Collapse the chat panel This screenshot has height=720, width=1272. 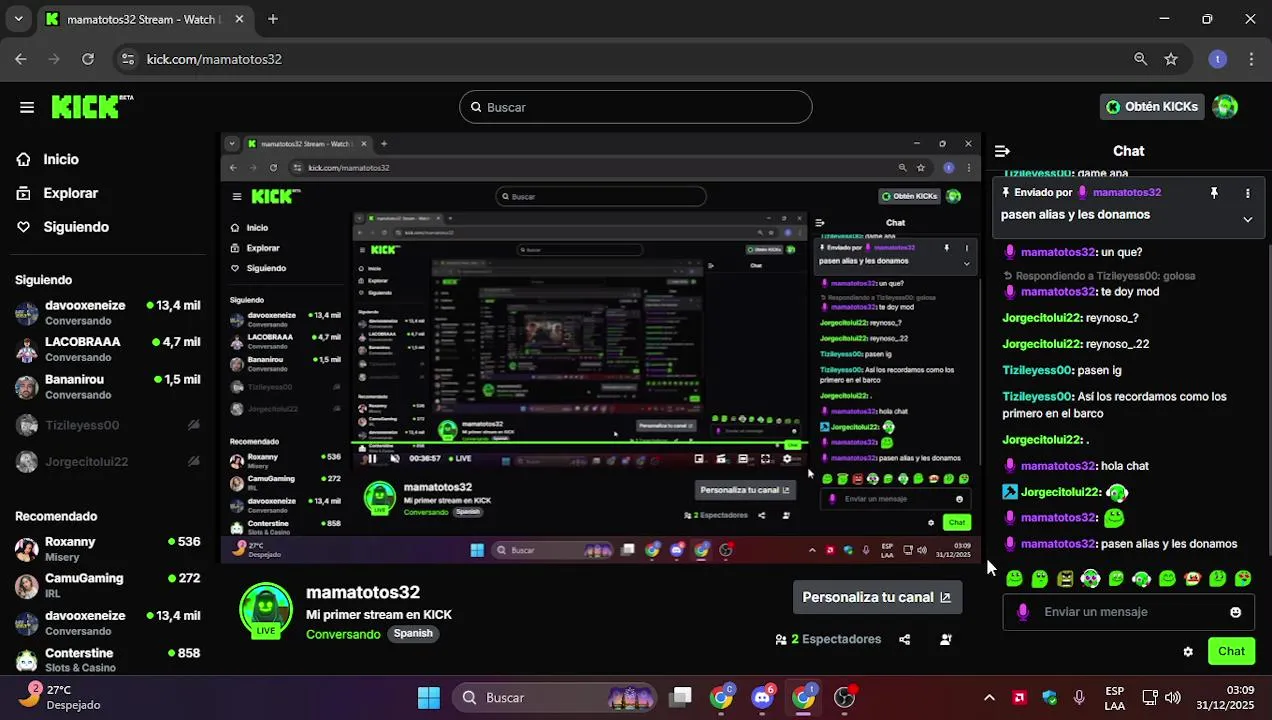click(1002, 151)
